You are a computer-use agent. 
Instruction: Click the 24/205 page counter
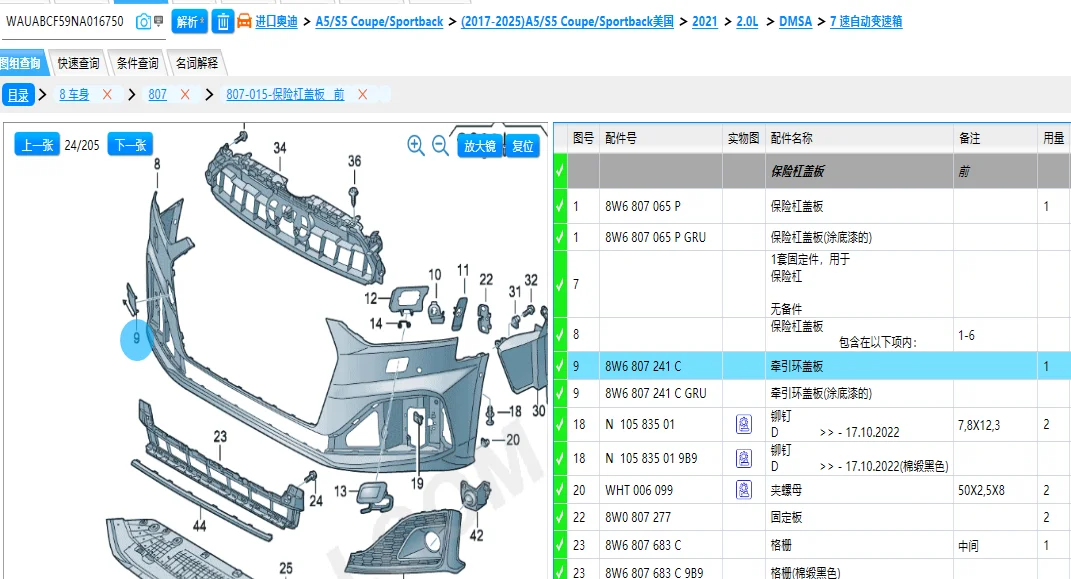82,145
